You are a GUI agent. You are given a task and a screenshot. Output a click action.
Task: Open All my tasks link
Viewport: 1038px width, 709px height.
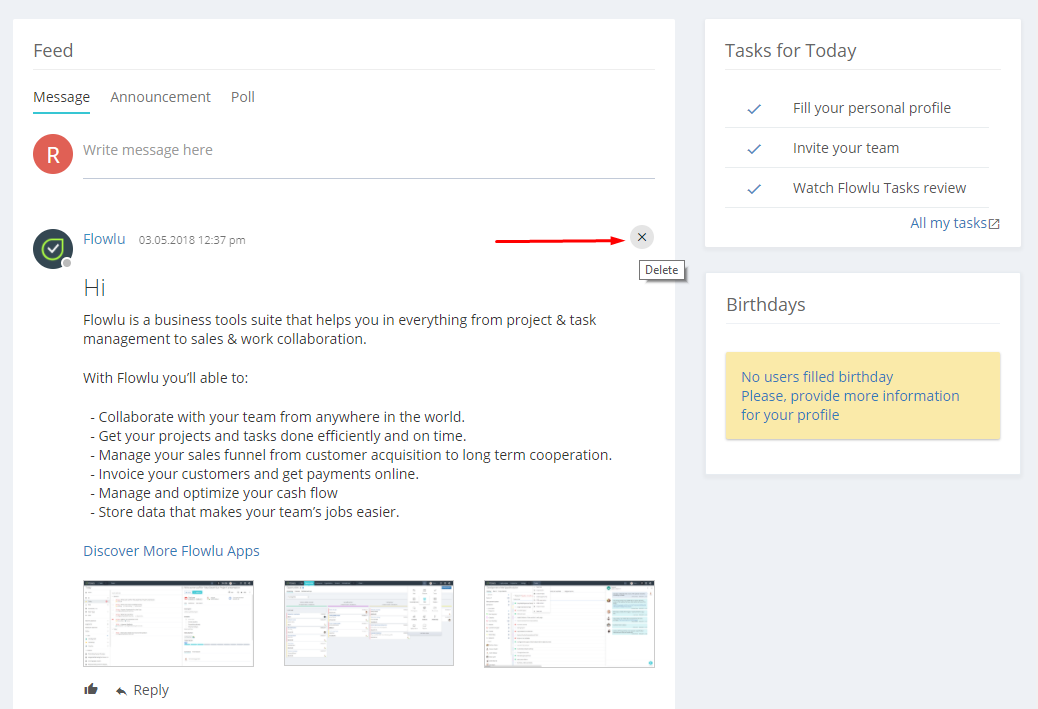[948, 223]
